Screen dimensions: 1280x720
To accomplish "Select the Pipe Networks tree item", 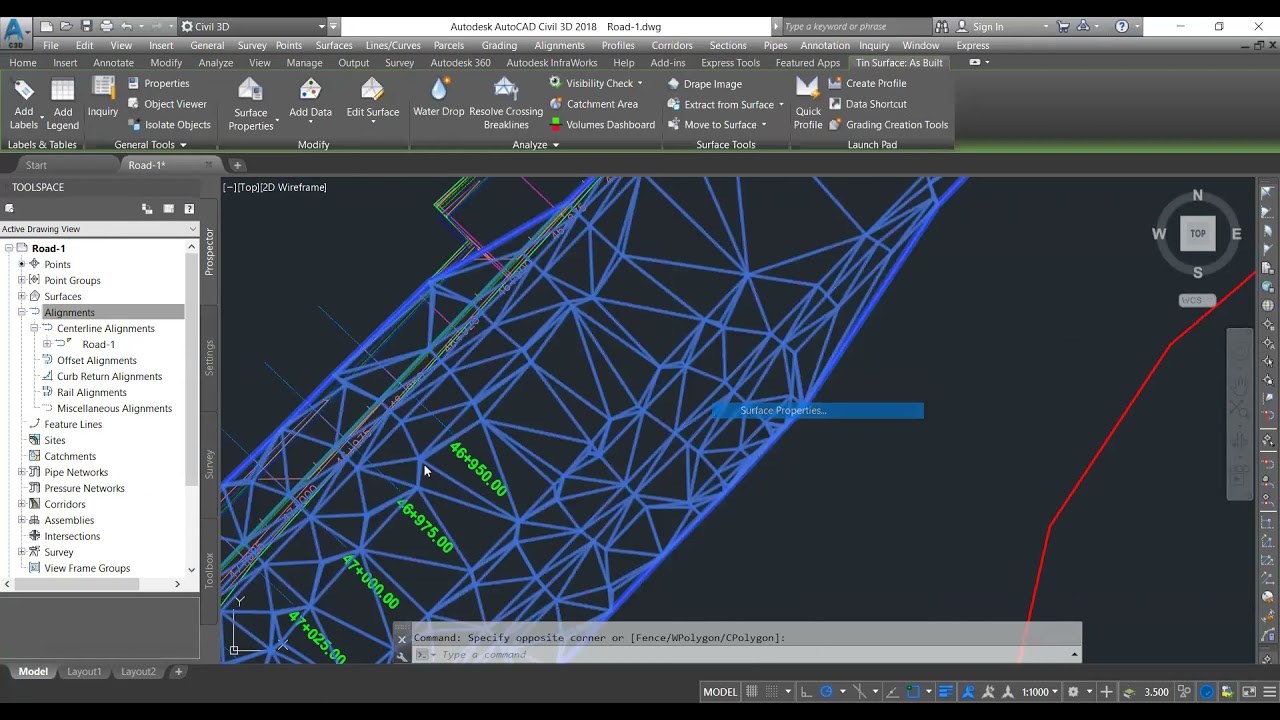I will (75, 472).
